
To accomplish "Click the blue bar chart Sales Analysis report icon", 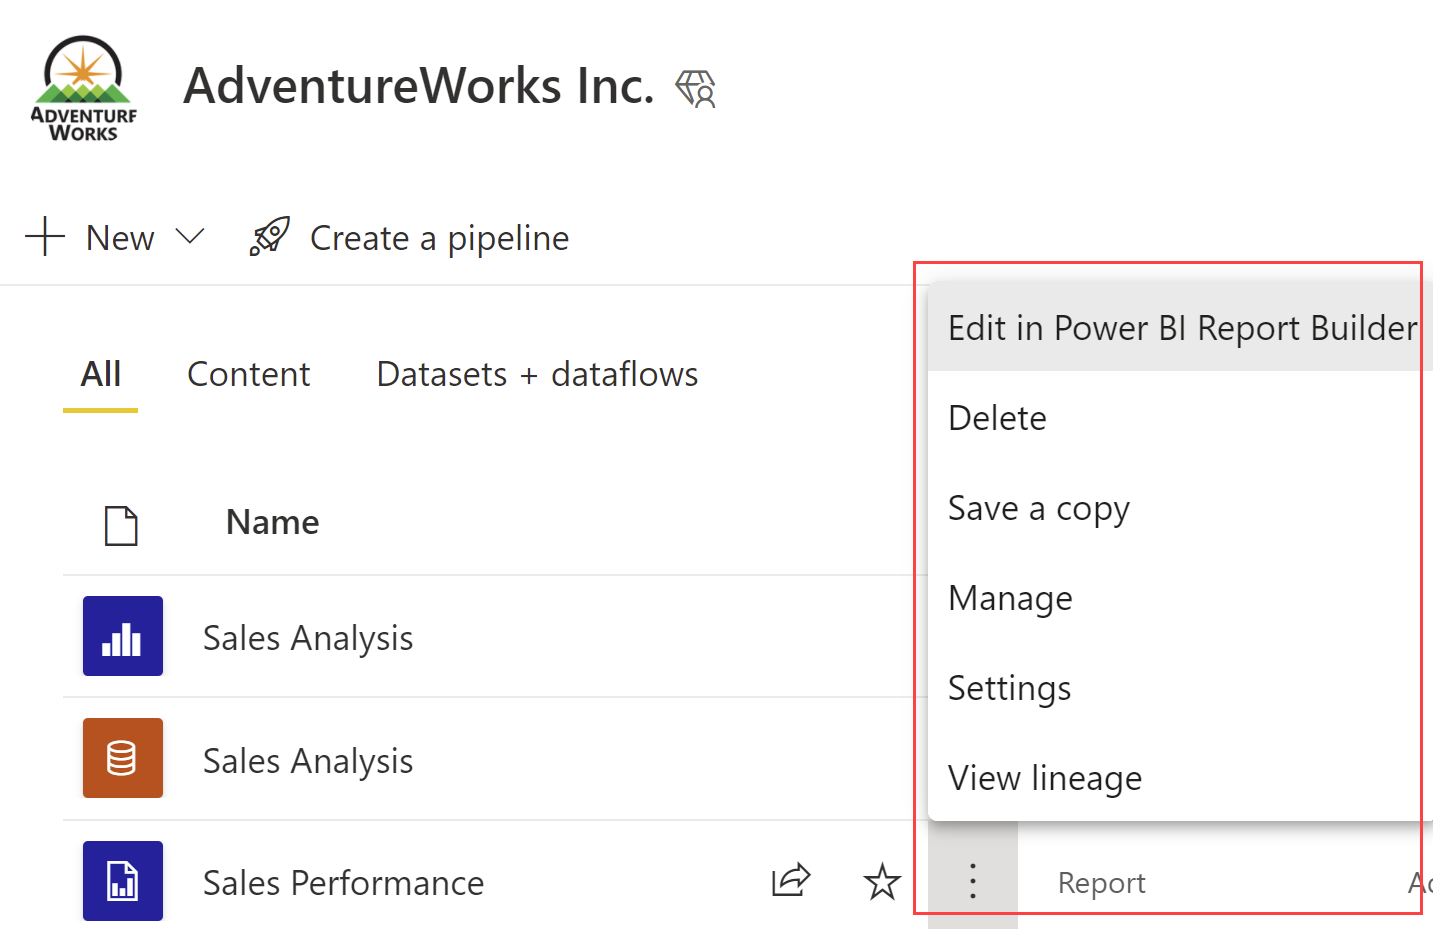I will point(123,636).
